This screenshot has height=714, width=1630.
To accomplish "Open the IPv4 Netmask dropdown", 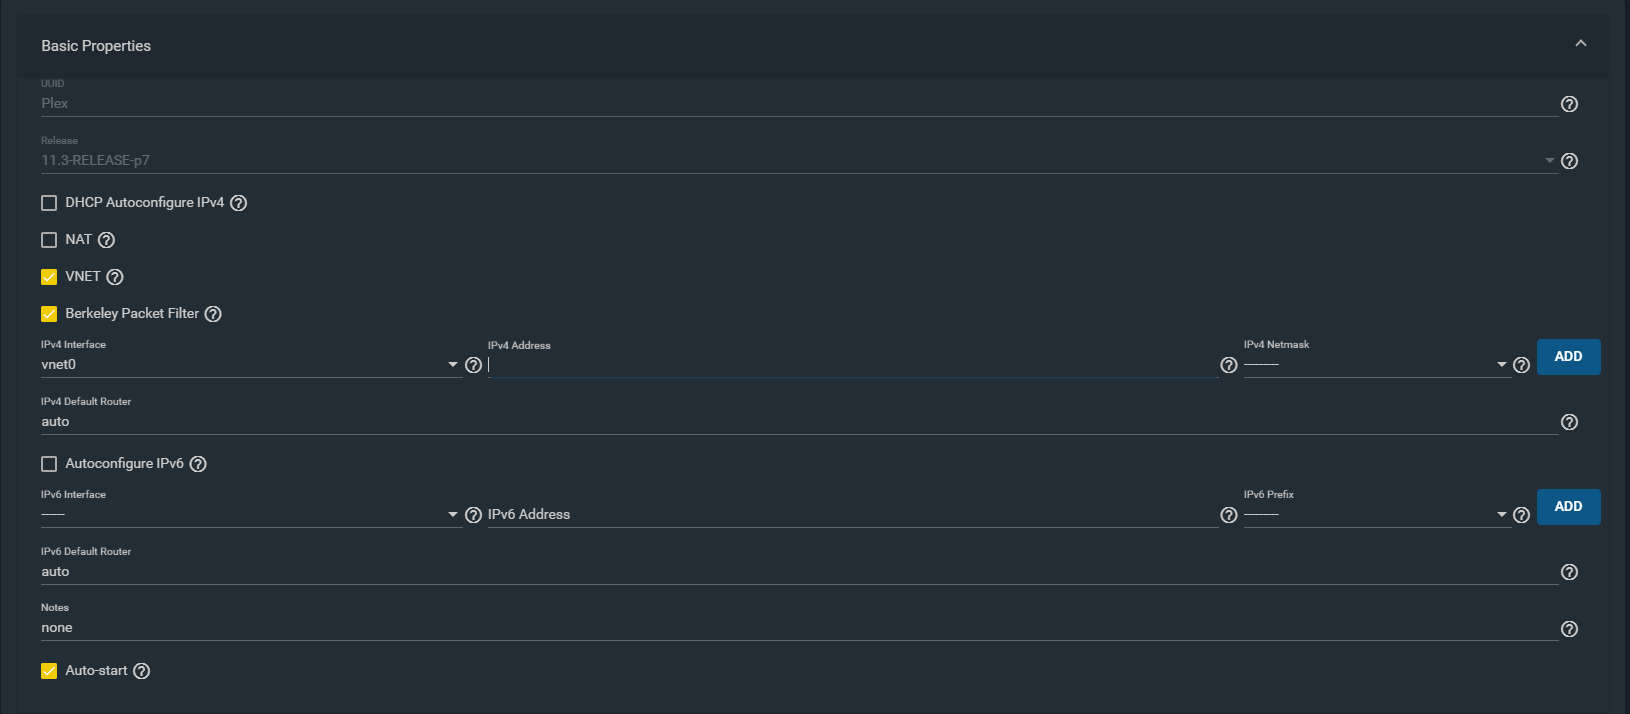I will click(1375, 365).
